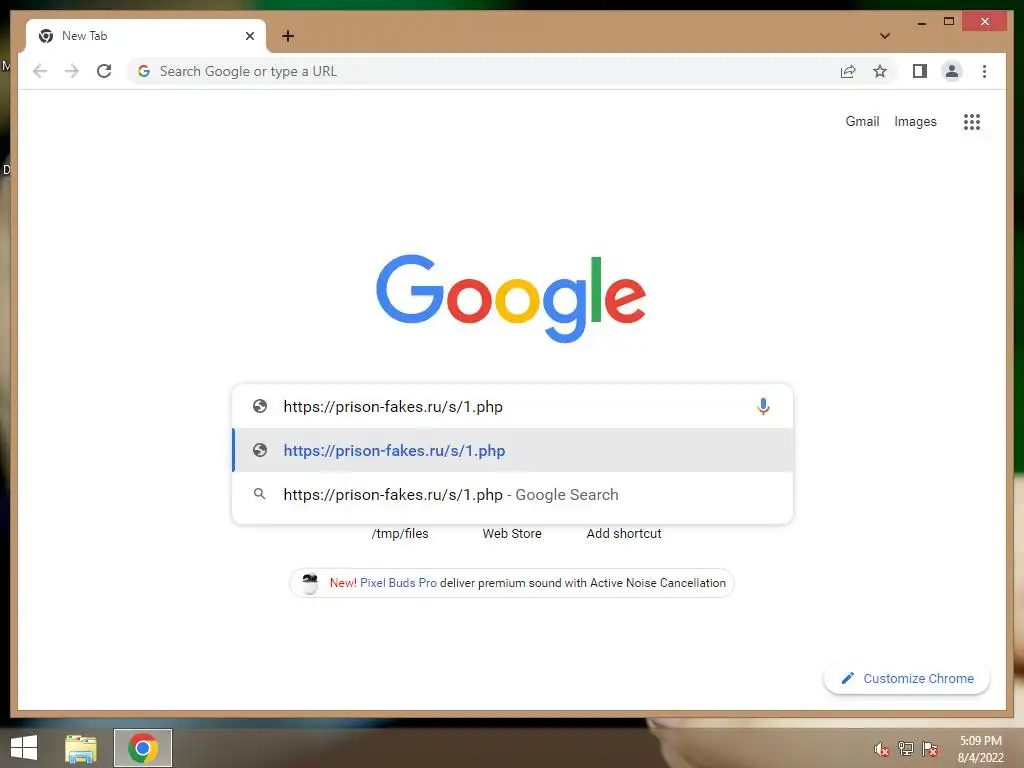Open the Web Store shortcut
This screenshot has height=768, width=1024.
pyautogui.click(x=512, y=534)
